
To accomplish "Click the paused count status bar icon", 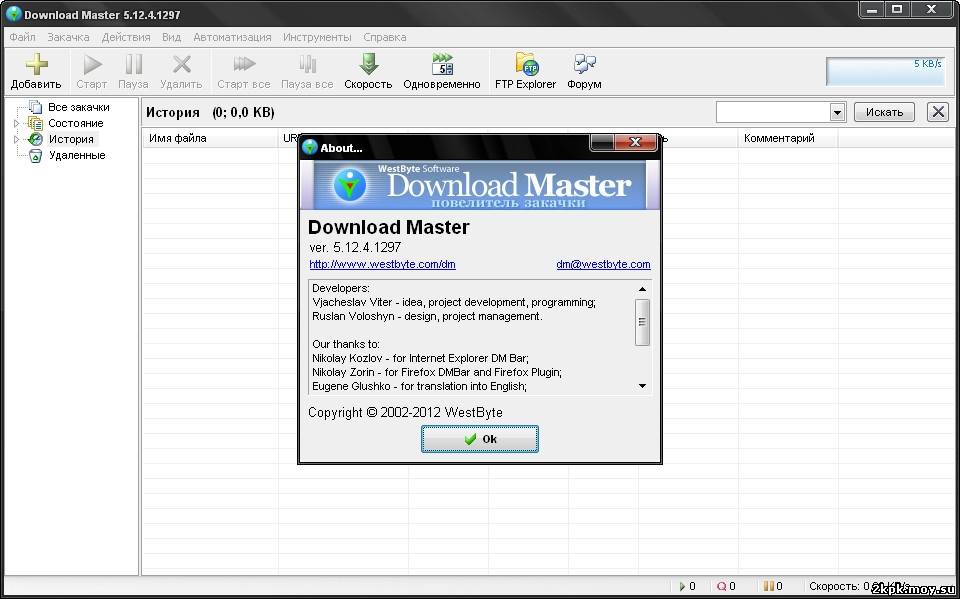I will coord(768,587).
